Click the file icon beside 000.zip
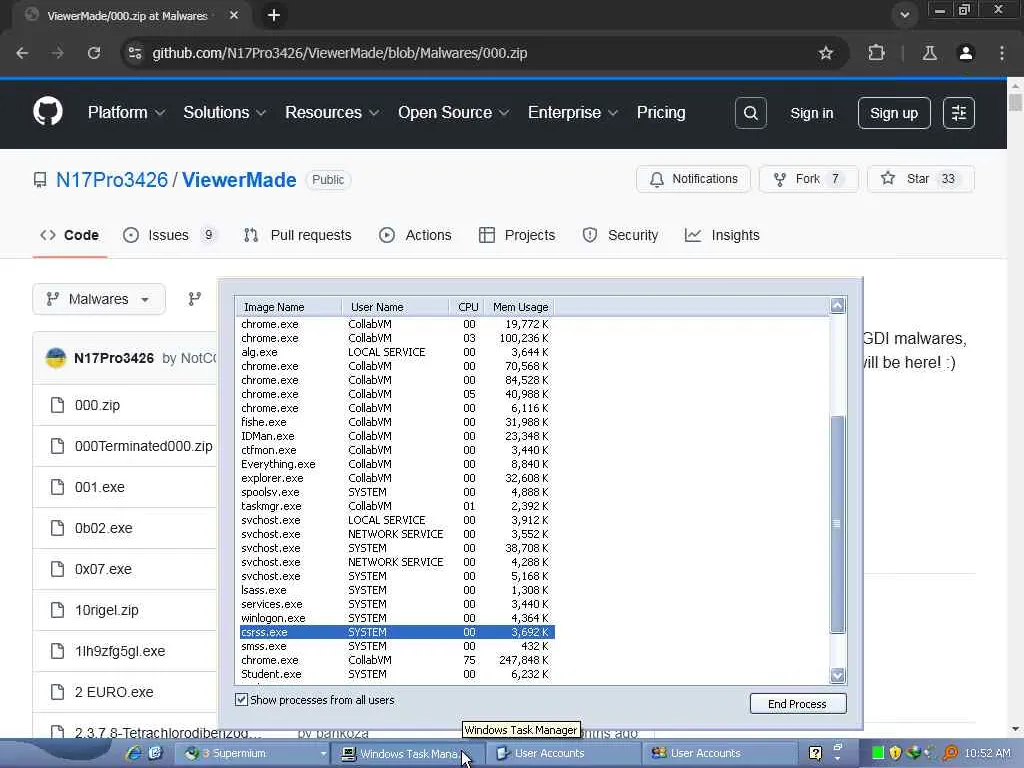This screenshot has width=1024, height=768. click(57, 405)
